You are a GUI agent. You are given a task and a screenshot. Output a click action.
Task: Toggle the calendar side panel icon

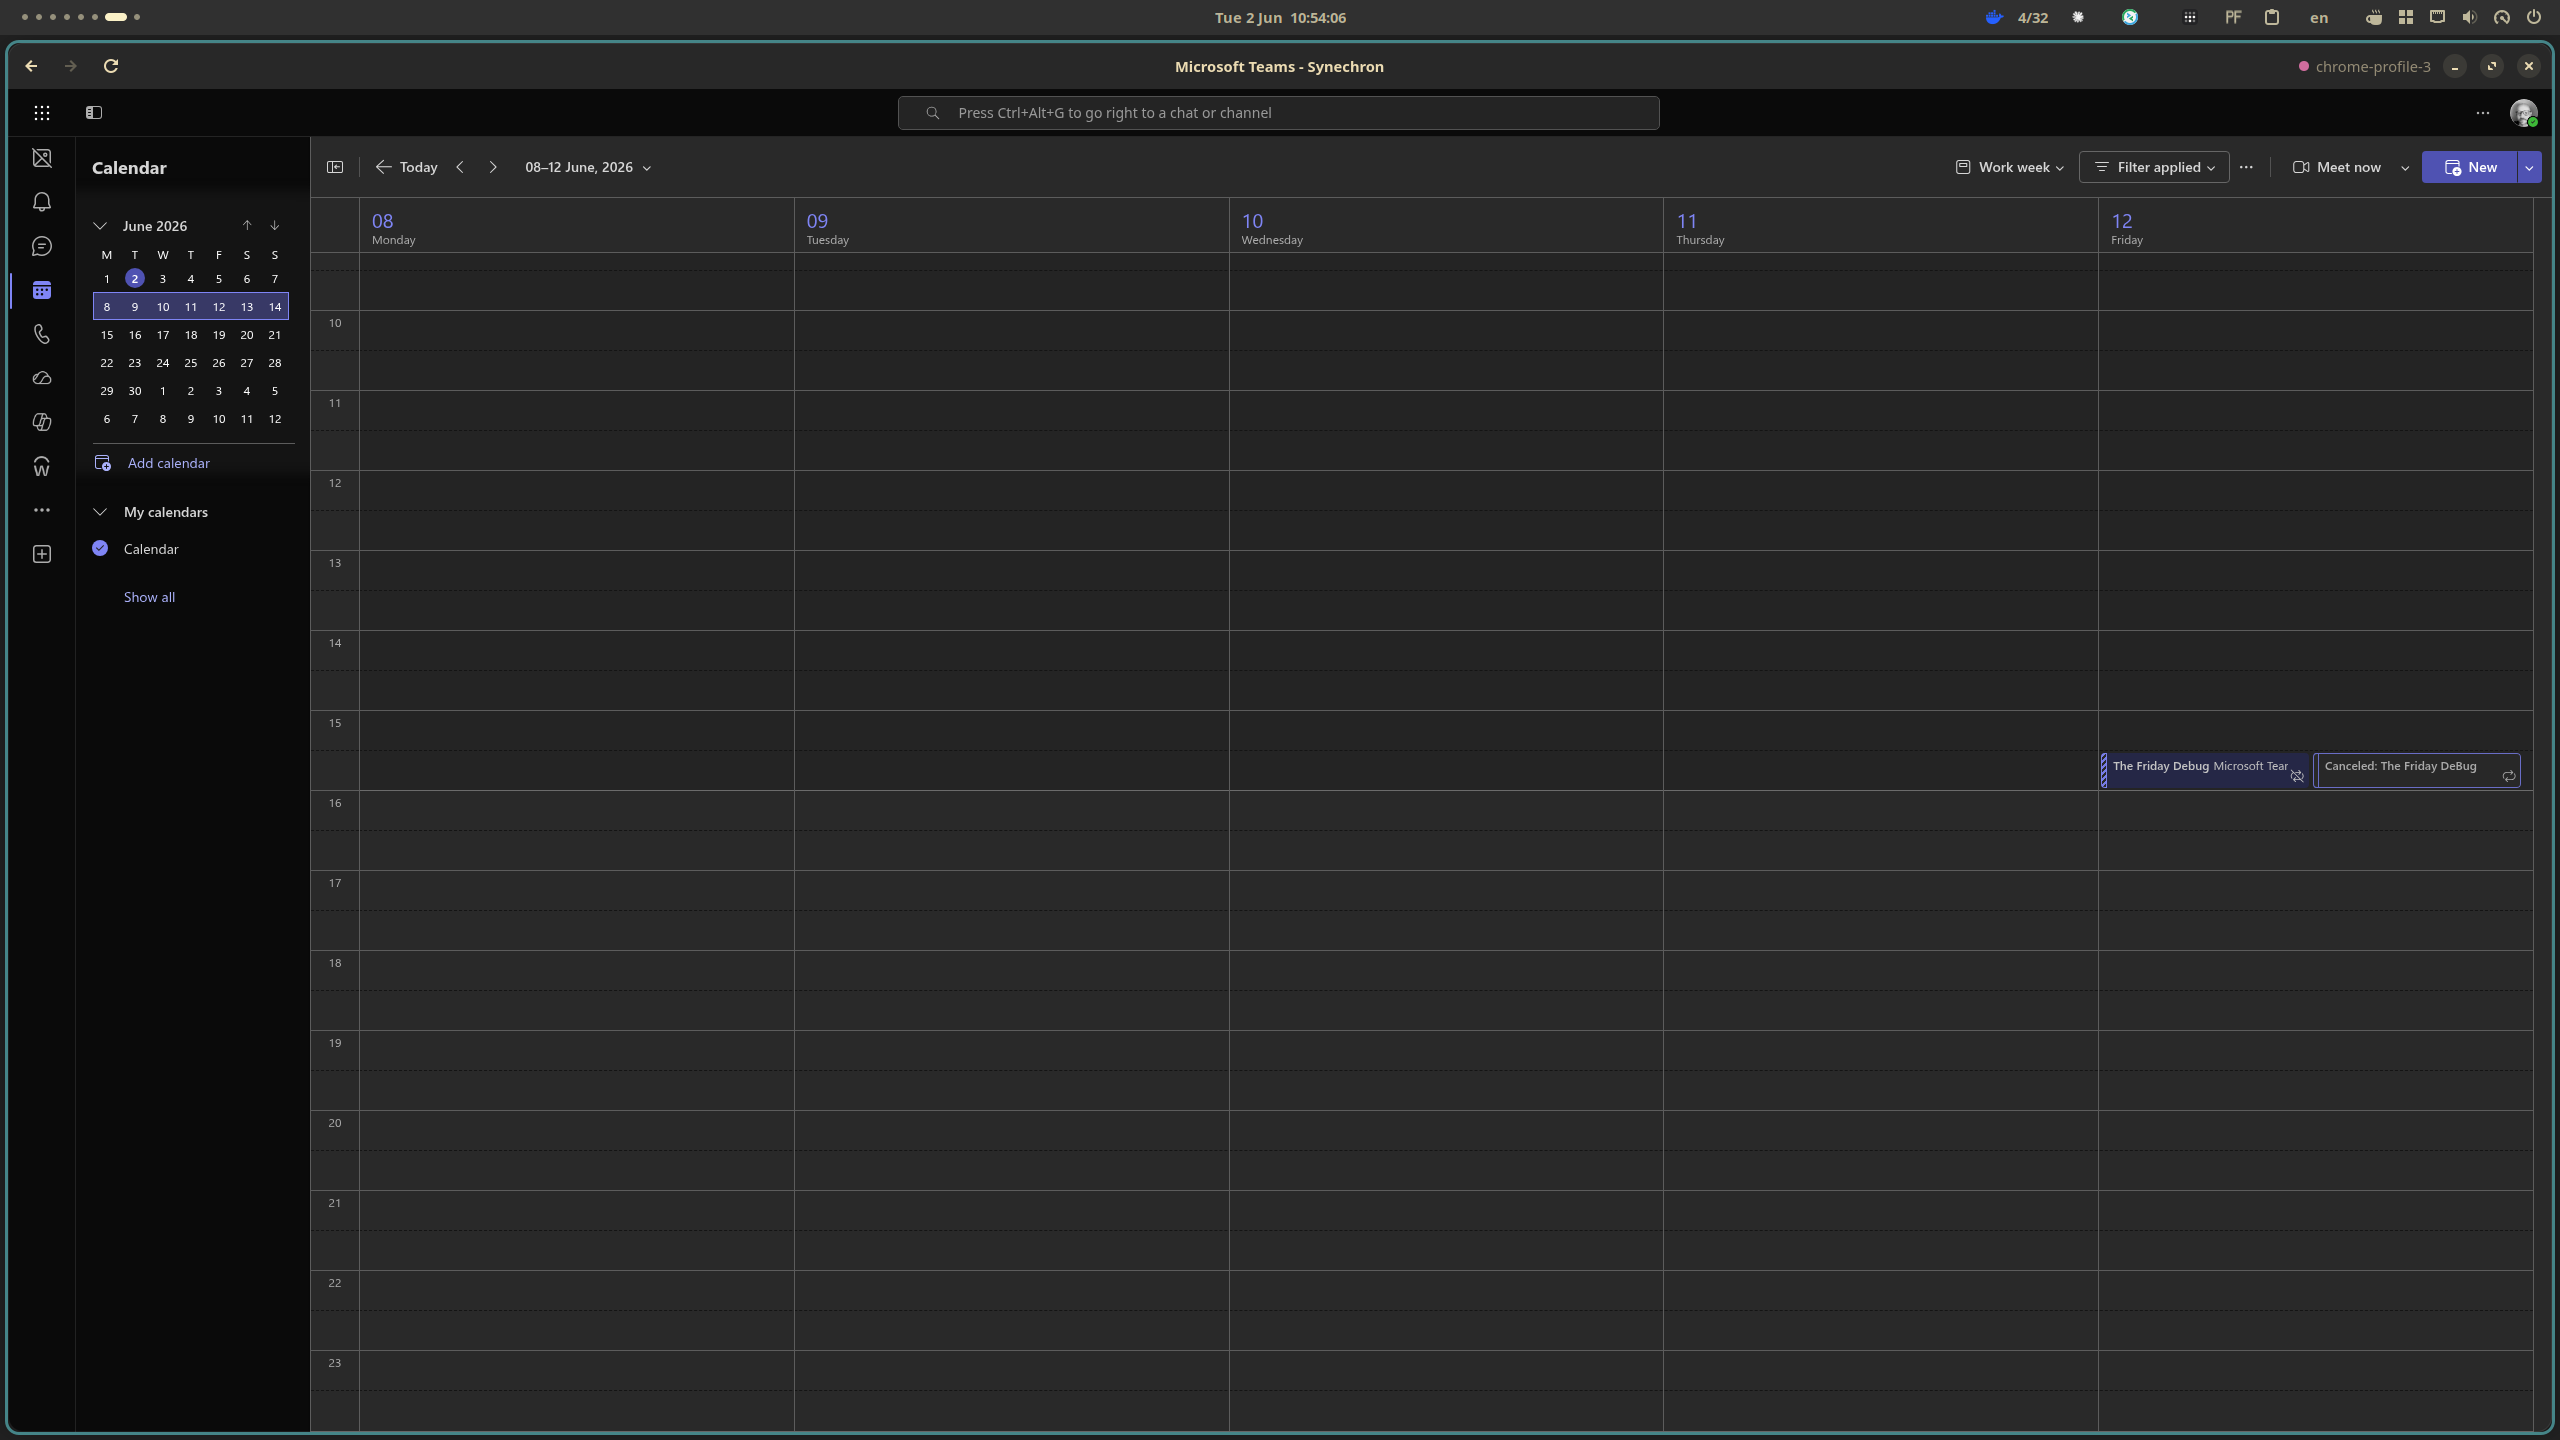(335, 167)
